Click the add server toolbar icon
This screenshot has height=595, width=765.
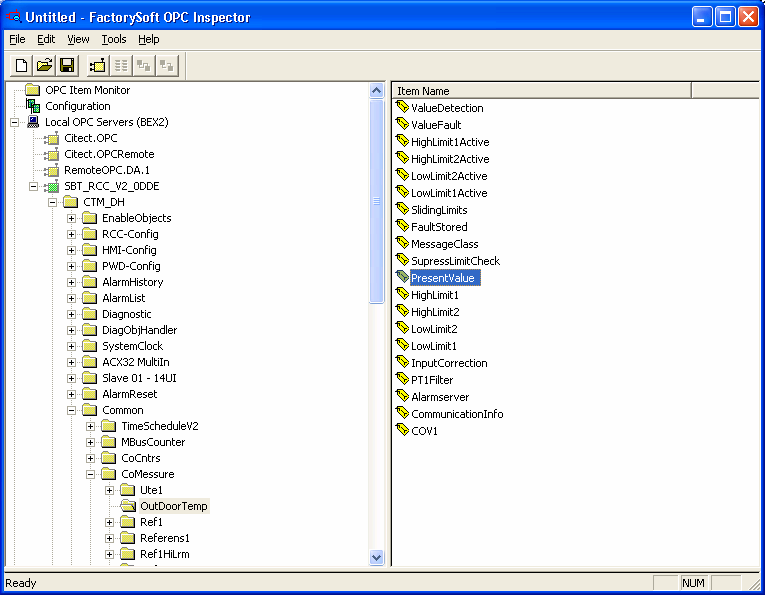point(98,65)
